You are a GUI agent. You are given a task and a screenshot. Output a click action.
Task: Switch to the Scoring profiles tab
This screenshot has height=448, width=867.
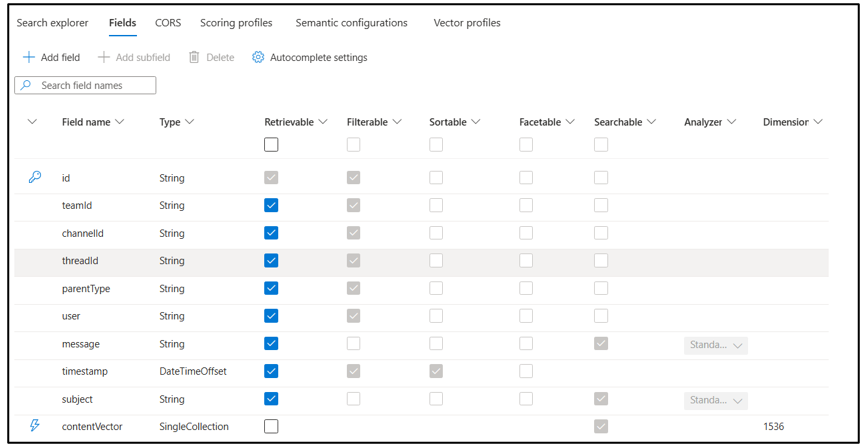pyautogui.click(x=236, y=22)
